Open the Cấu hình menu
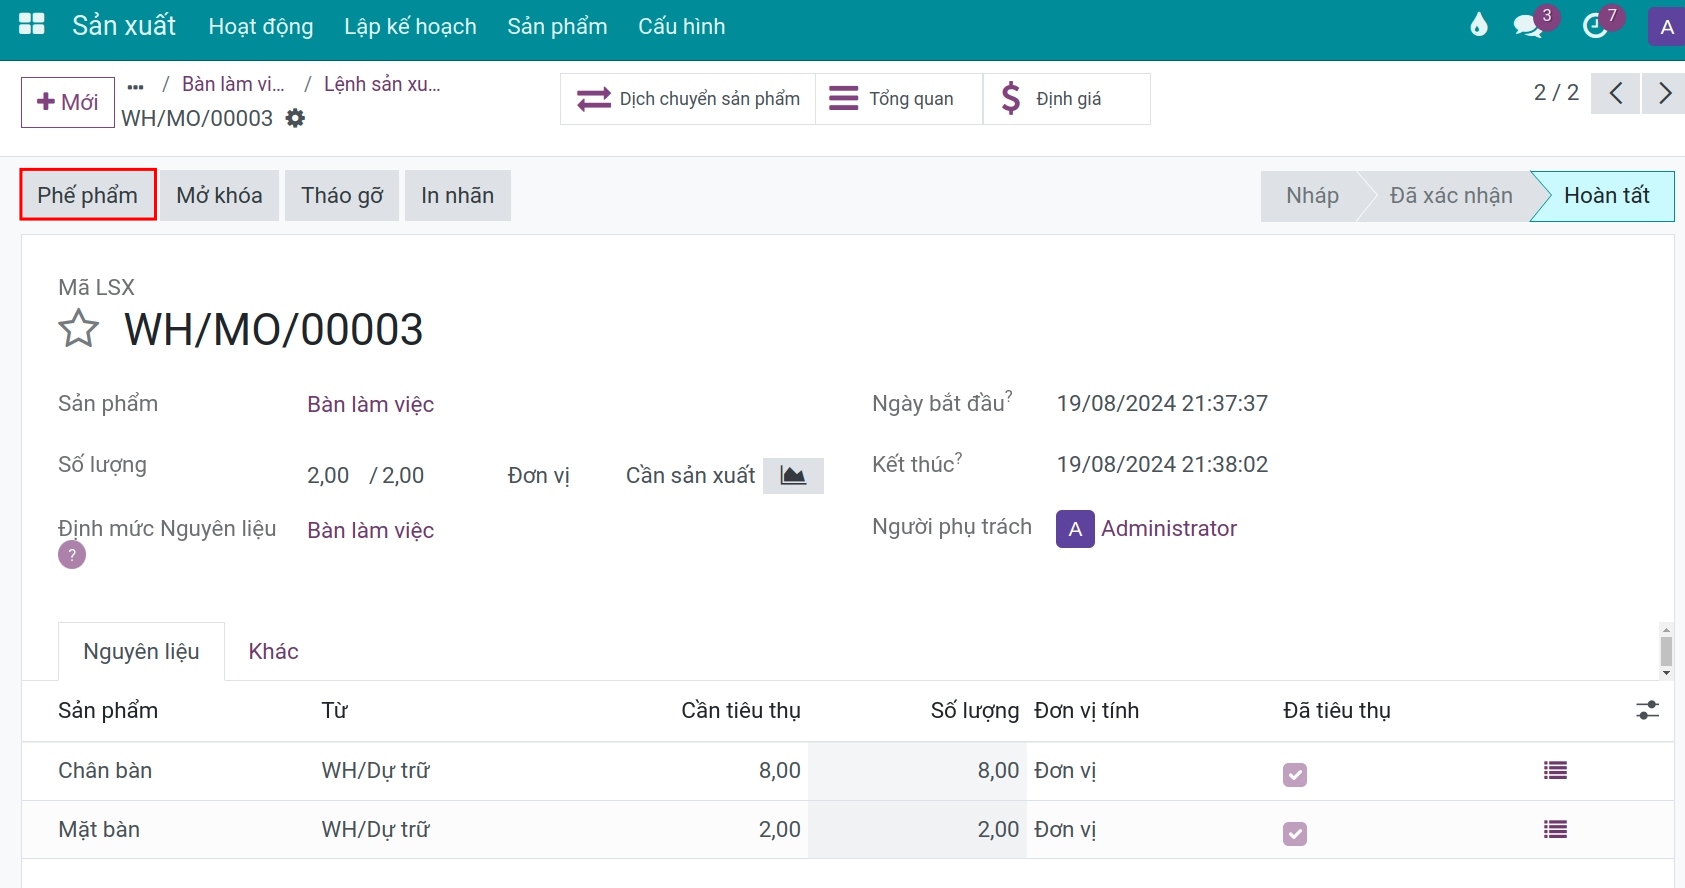1685x888 pixels. [682, 26]
